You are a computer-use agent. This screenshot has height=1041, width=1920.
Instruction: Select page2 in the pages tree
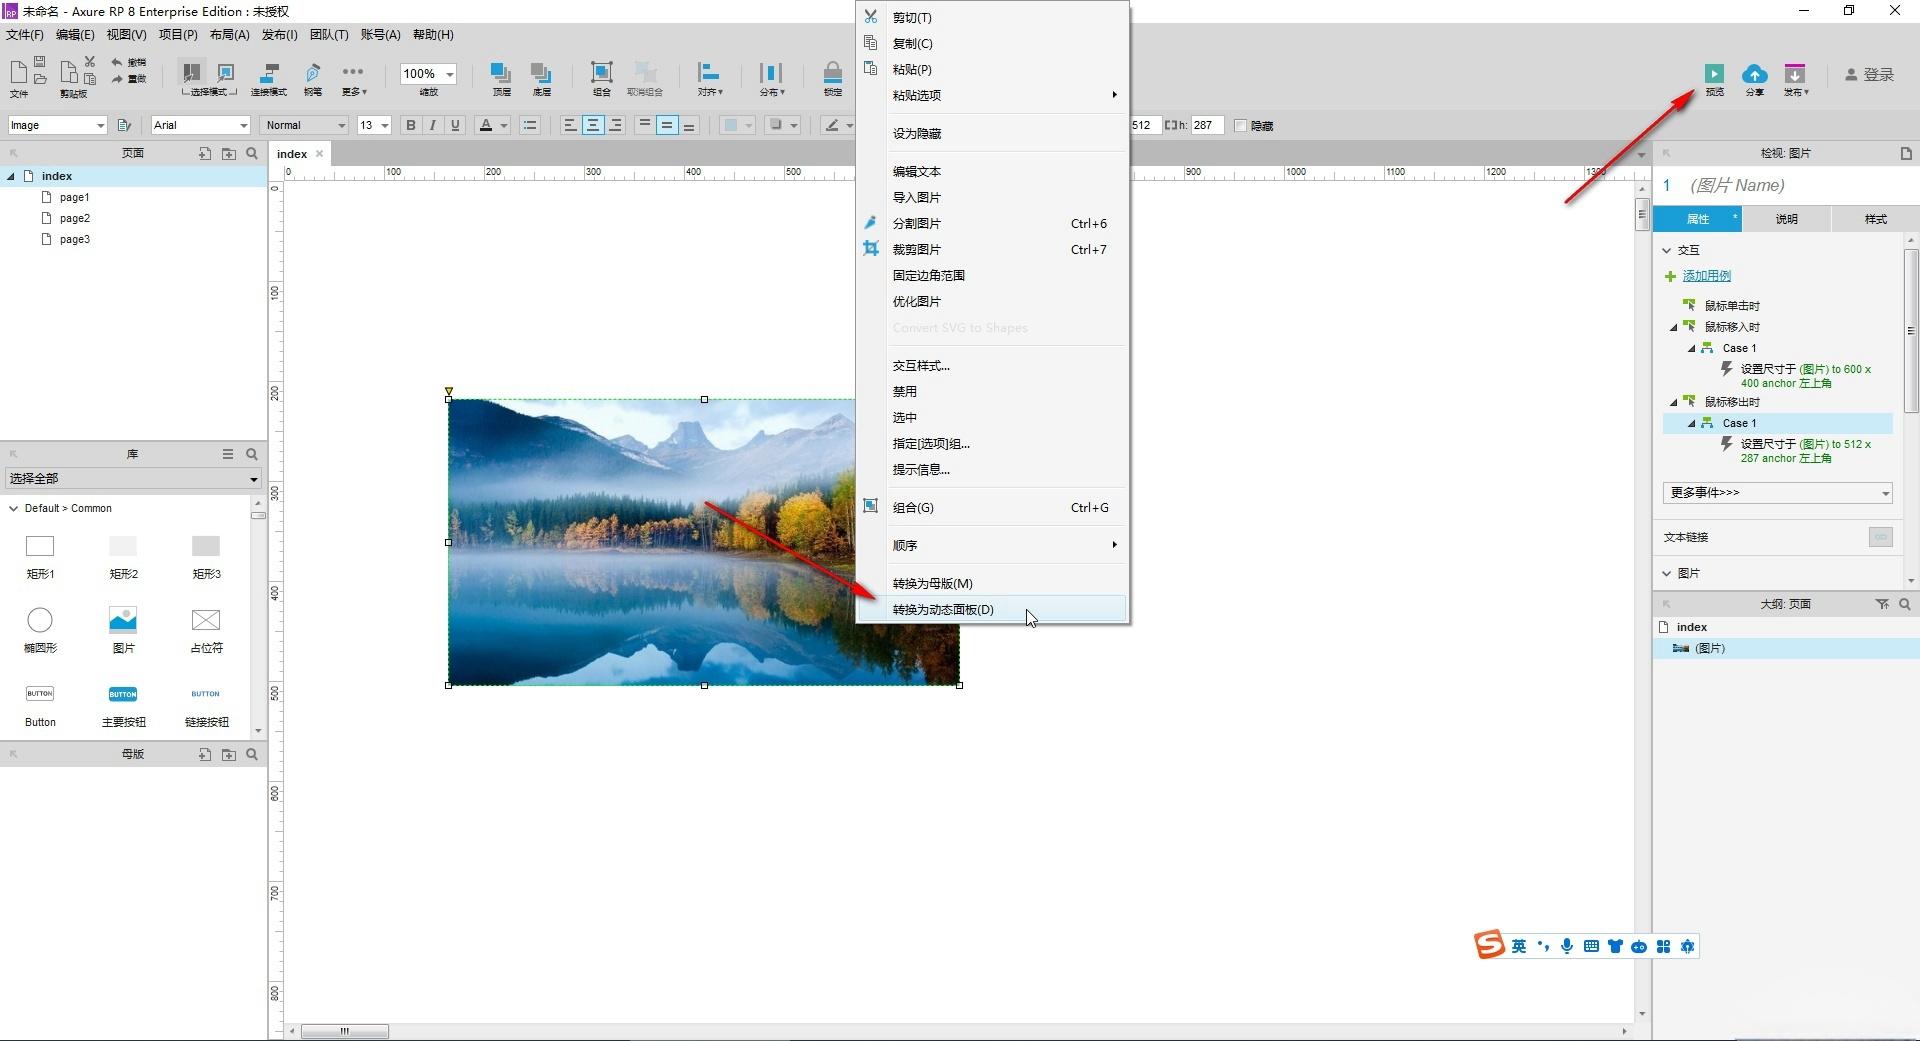[74, 218]
